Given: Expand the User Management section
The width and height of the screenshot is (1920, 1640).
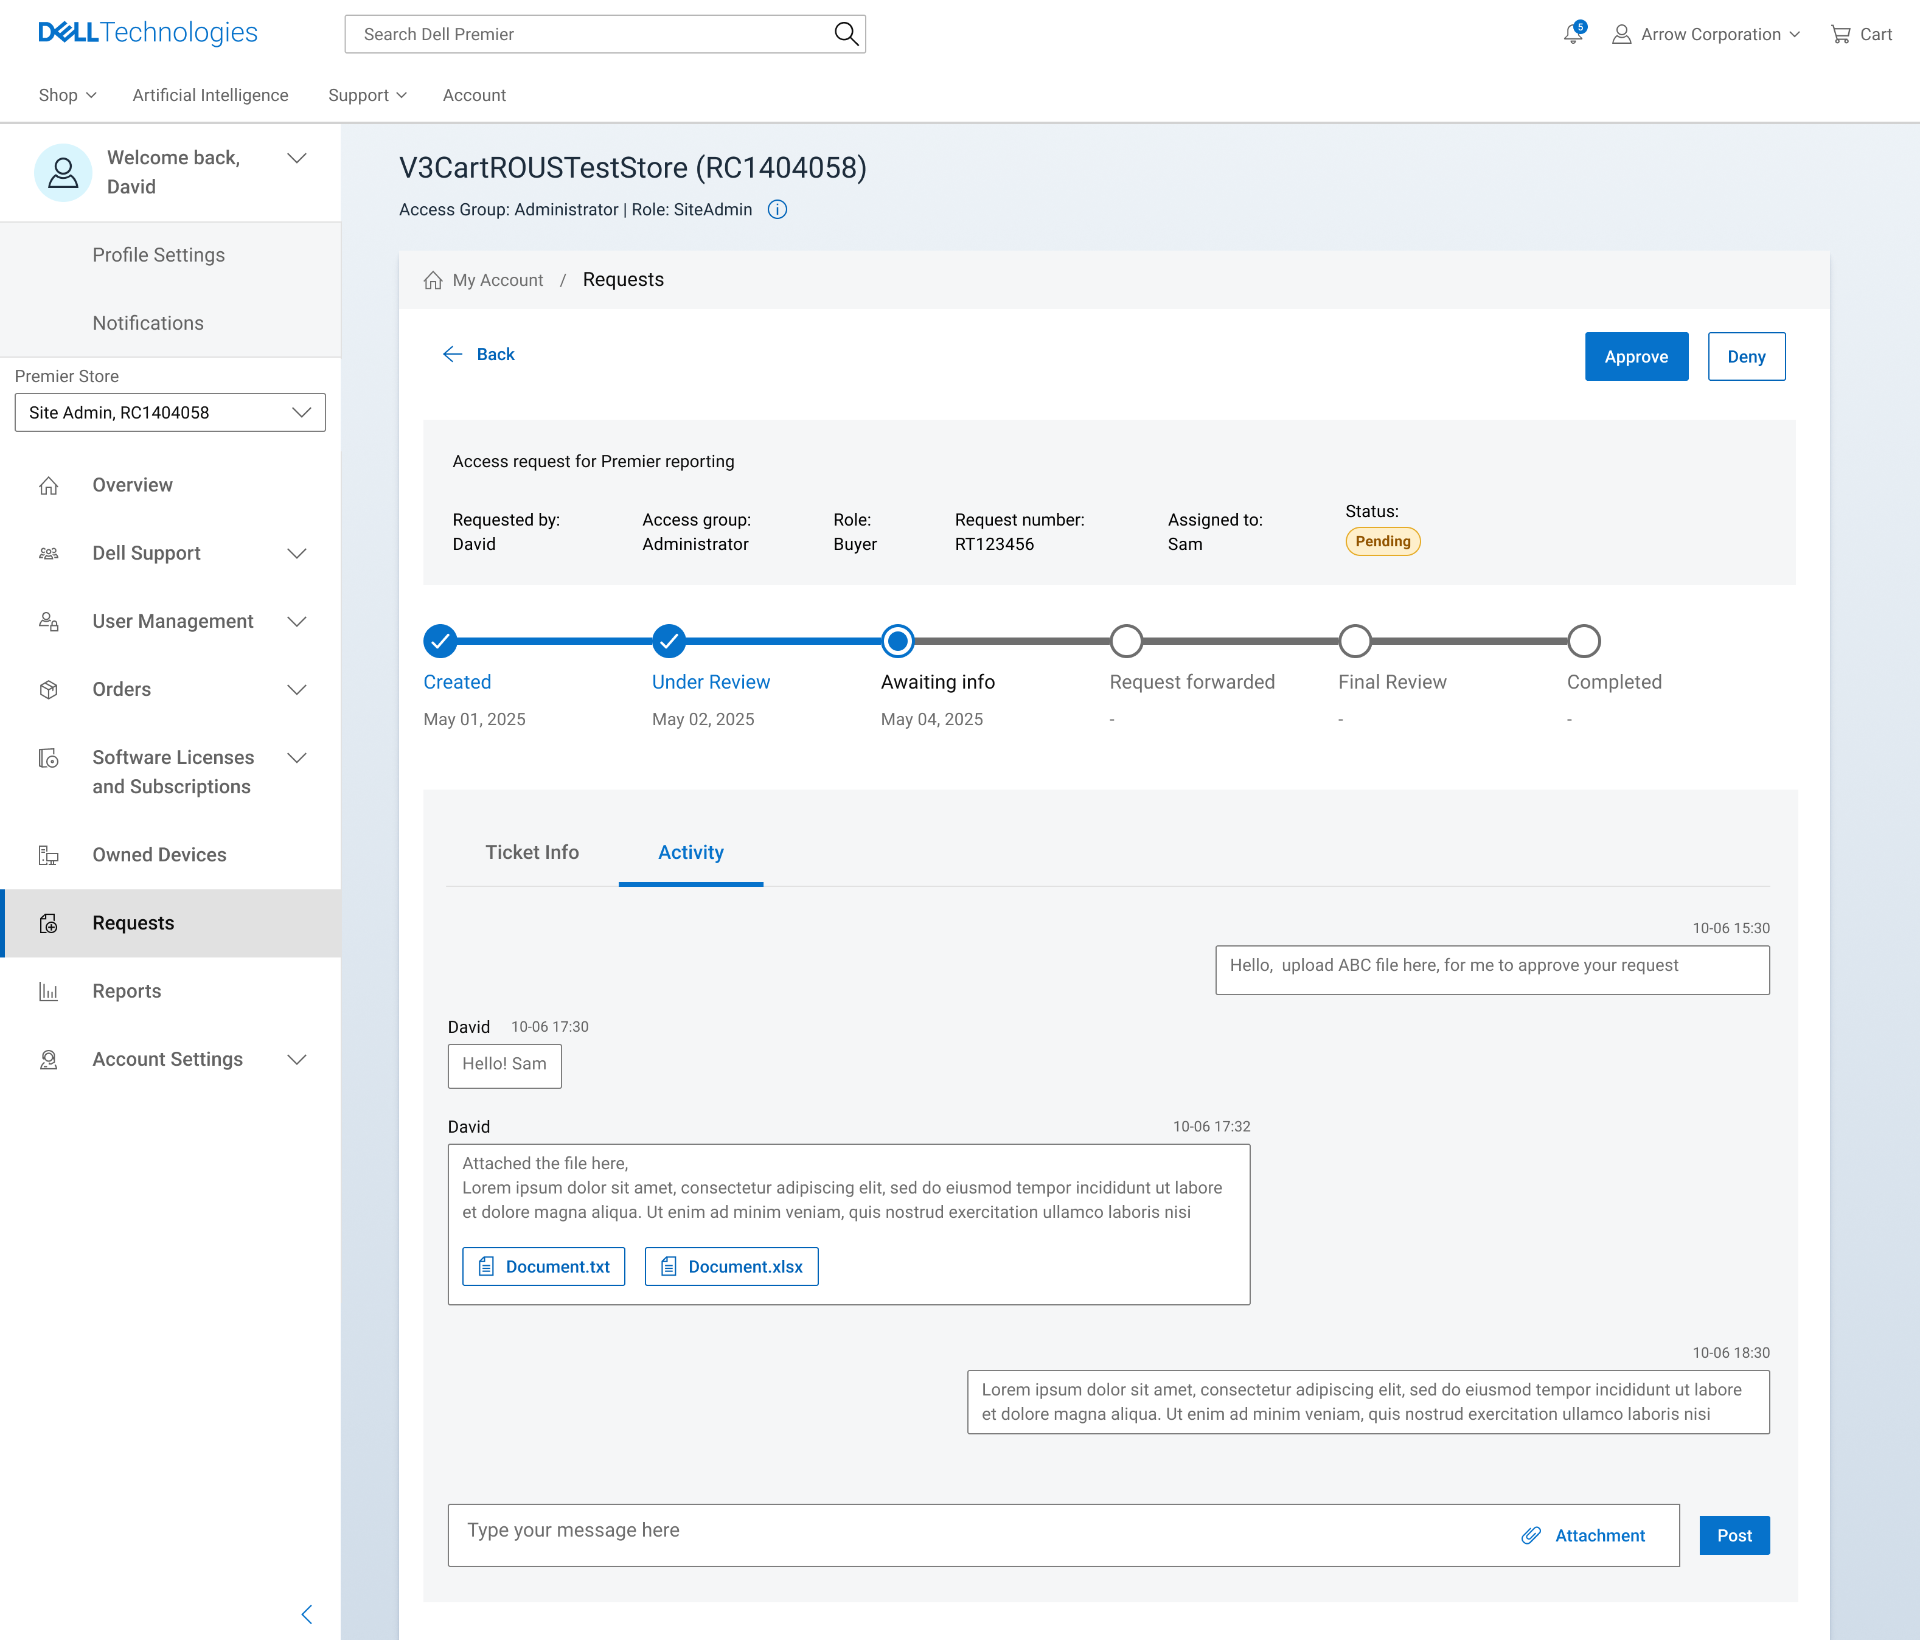Looking at the screenshot, I should point(297,621).
